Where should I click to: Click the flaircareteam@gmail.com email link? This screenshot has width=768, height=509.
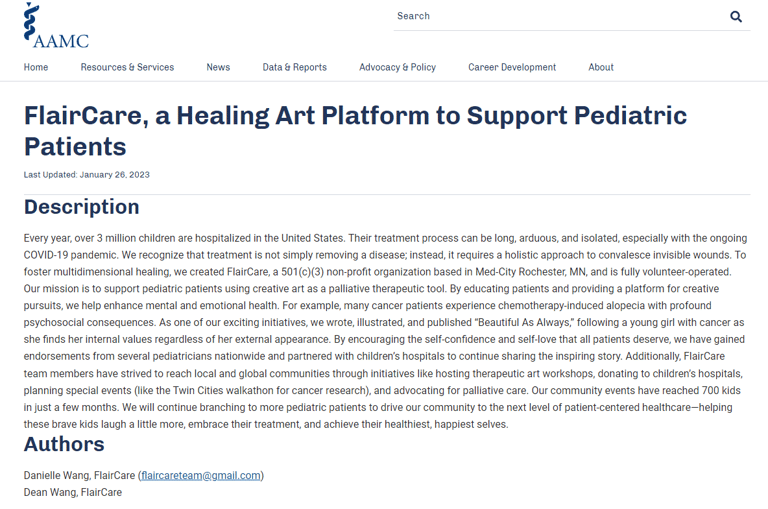pyautogui.click(x=201, y=475)
